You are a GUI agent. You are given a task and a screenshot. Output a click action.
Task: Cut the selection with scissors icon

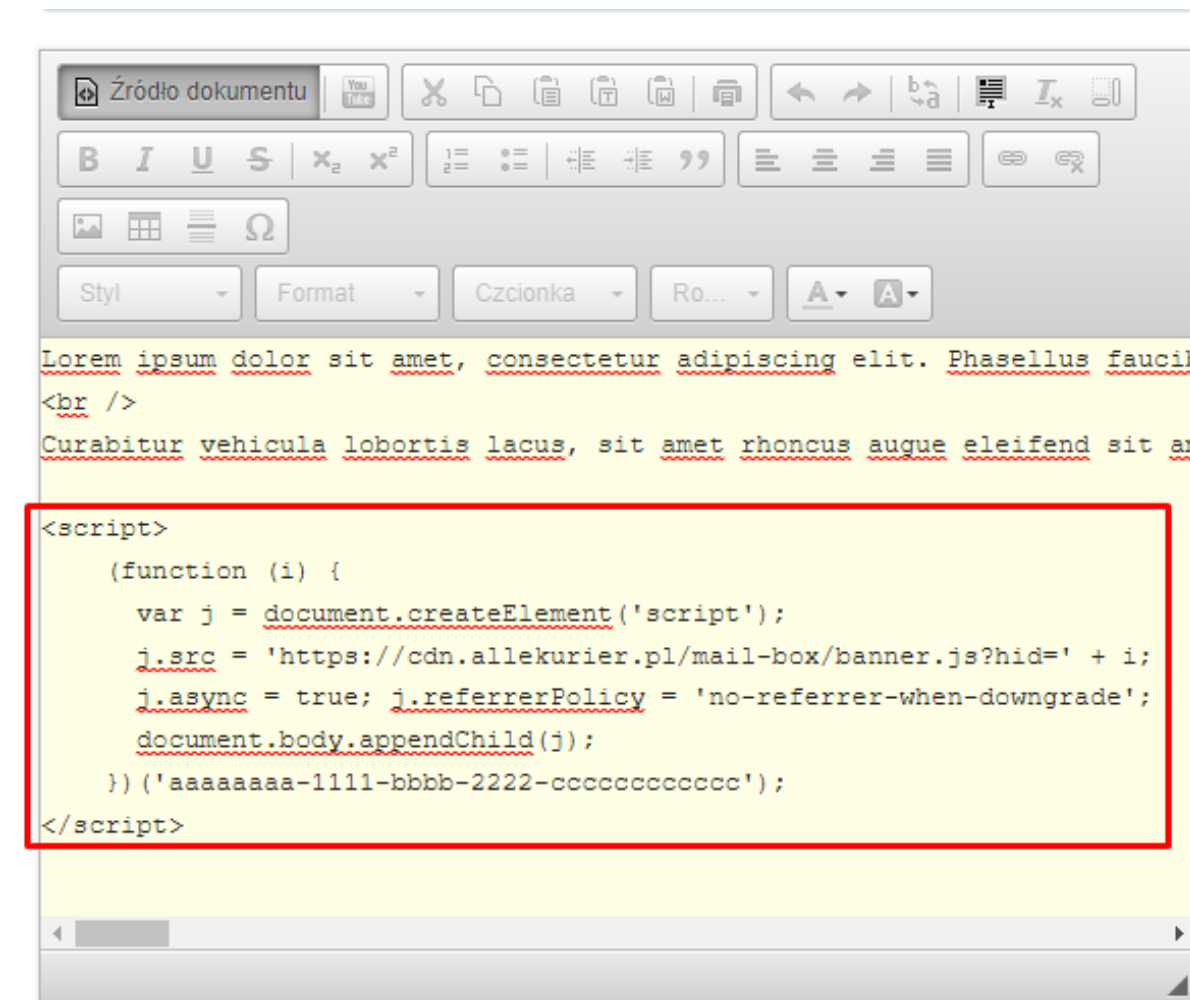point(433,93)
